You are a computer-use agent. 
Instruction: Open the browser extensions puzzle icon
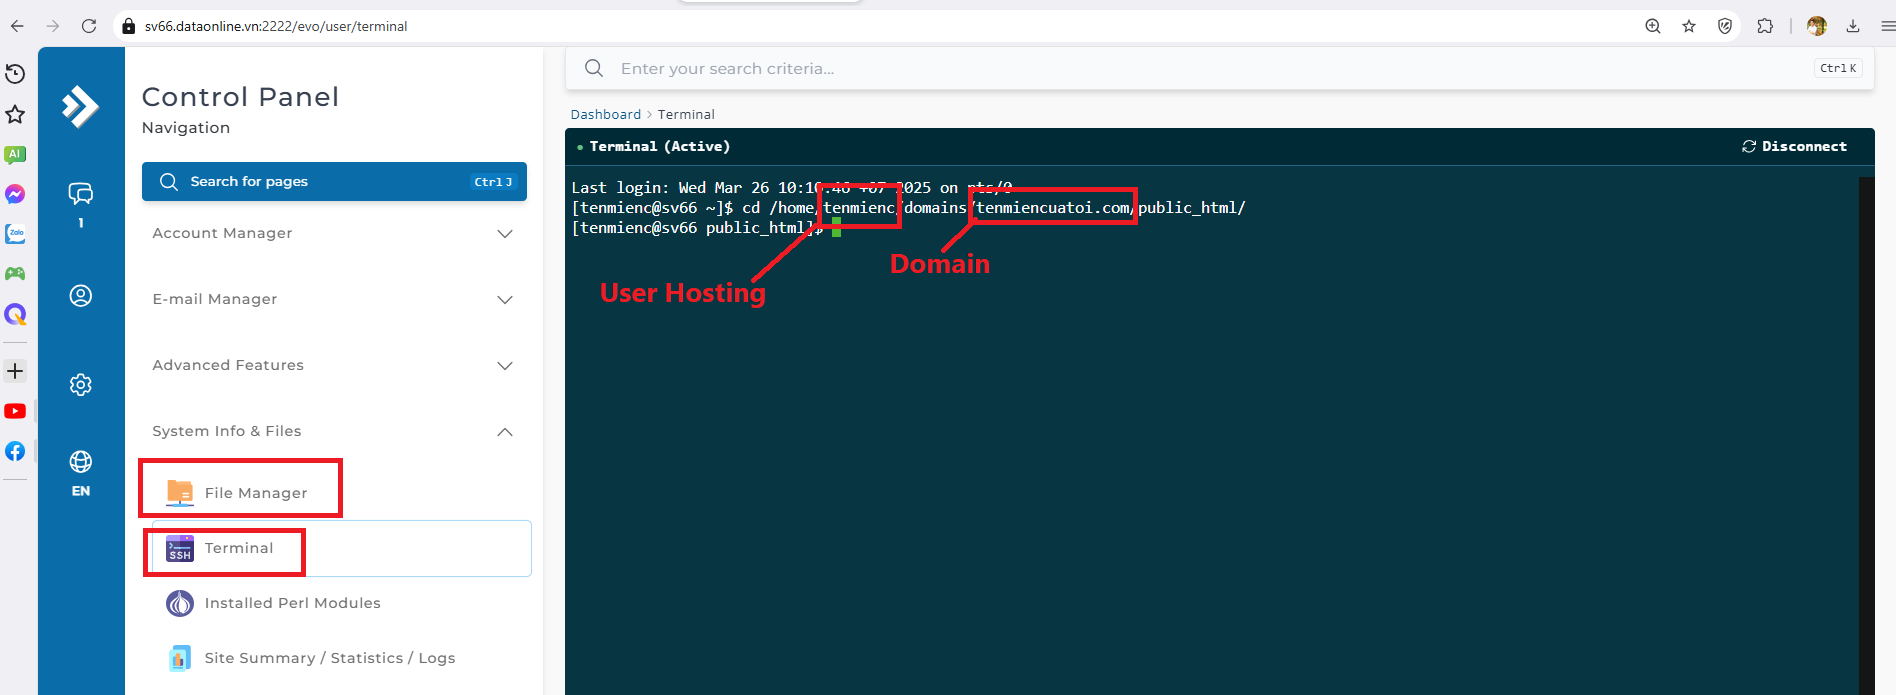click(x=1765, y=26)
